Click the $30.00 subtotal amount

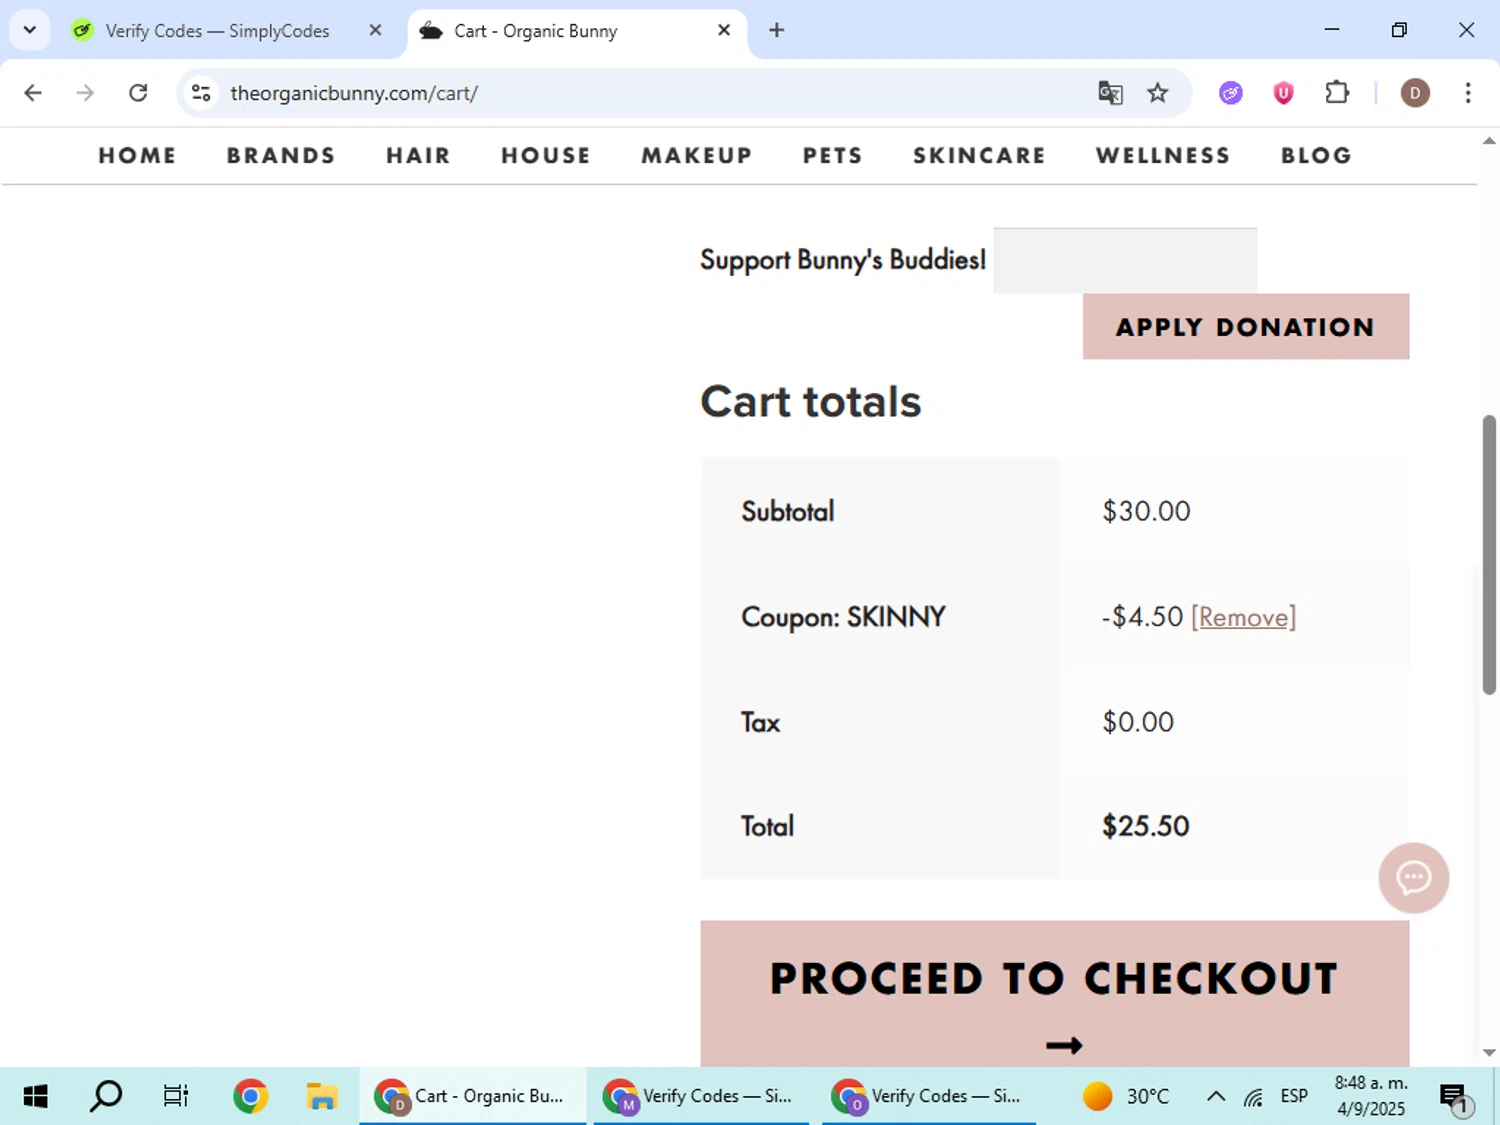1146,511
